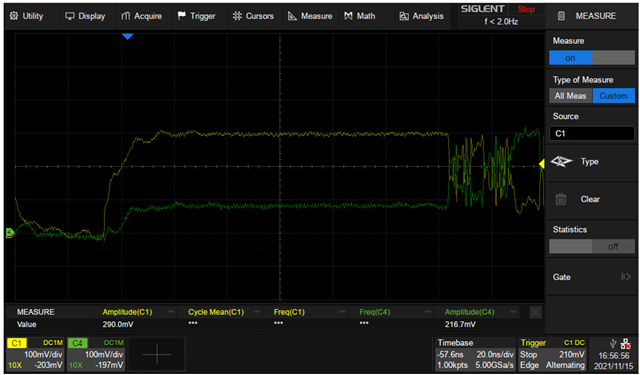Click the Clear trash icon
The image size is (640, 375).
tap(561, 199)
